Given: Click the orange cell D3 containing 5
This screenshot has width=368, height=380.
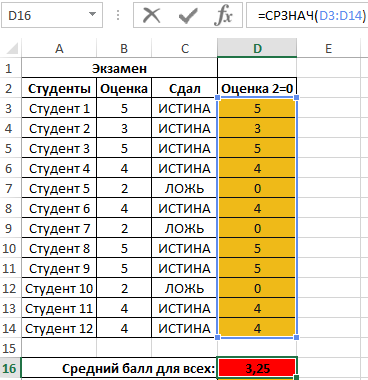Looking at the screenshot, I should 257,108.
